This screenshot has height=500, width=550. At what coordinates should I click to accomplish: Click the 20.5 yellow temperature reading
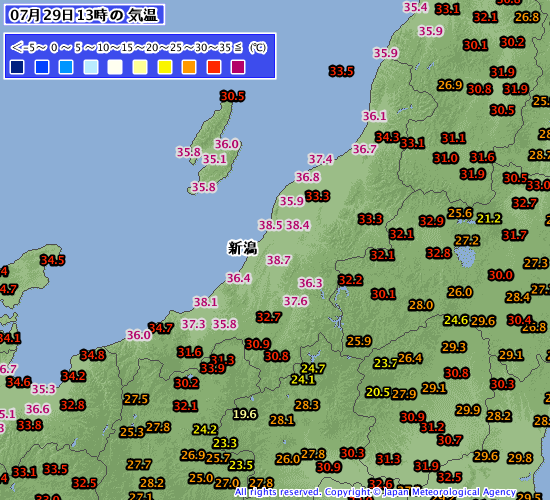coord(378,392)
